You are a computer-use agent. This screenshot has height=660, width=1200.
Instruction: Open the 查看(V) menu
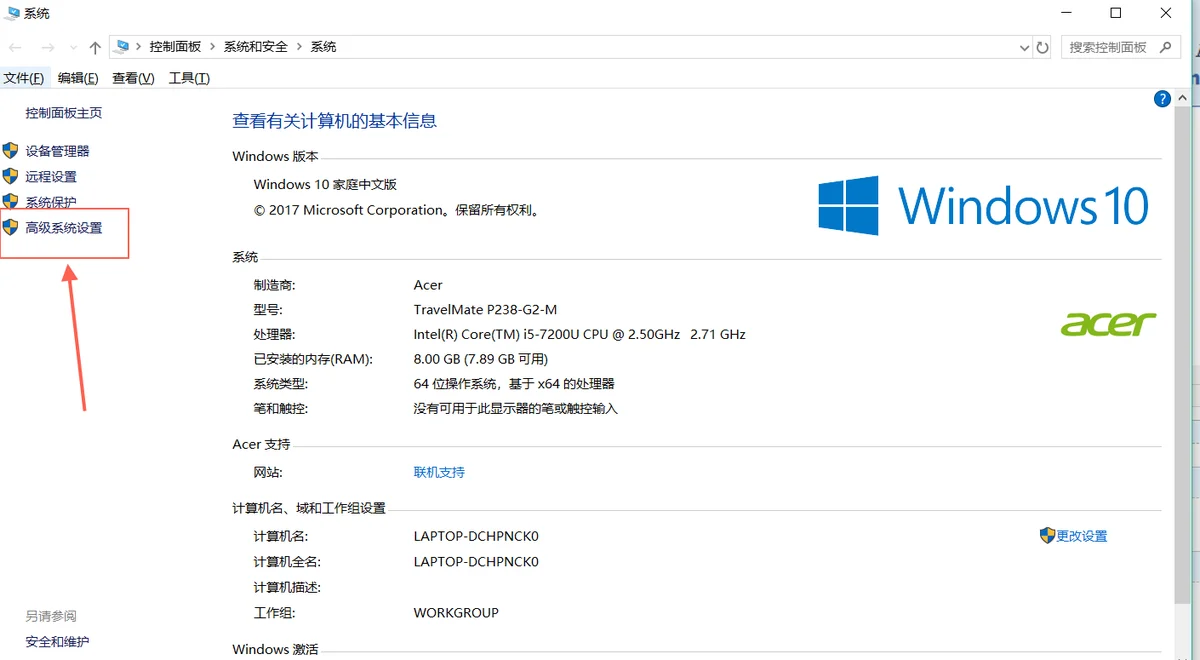tap(133, 78)
